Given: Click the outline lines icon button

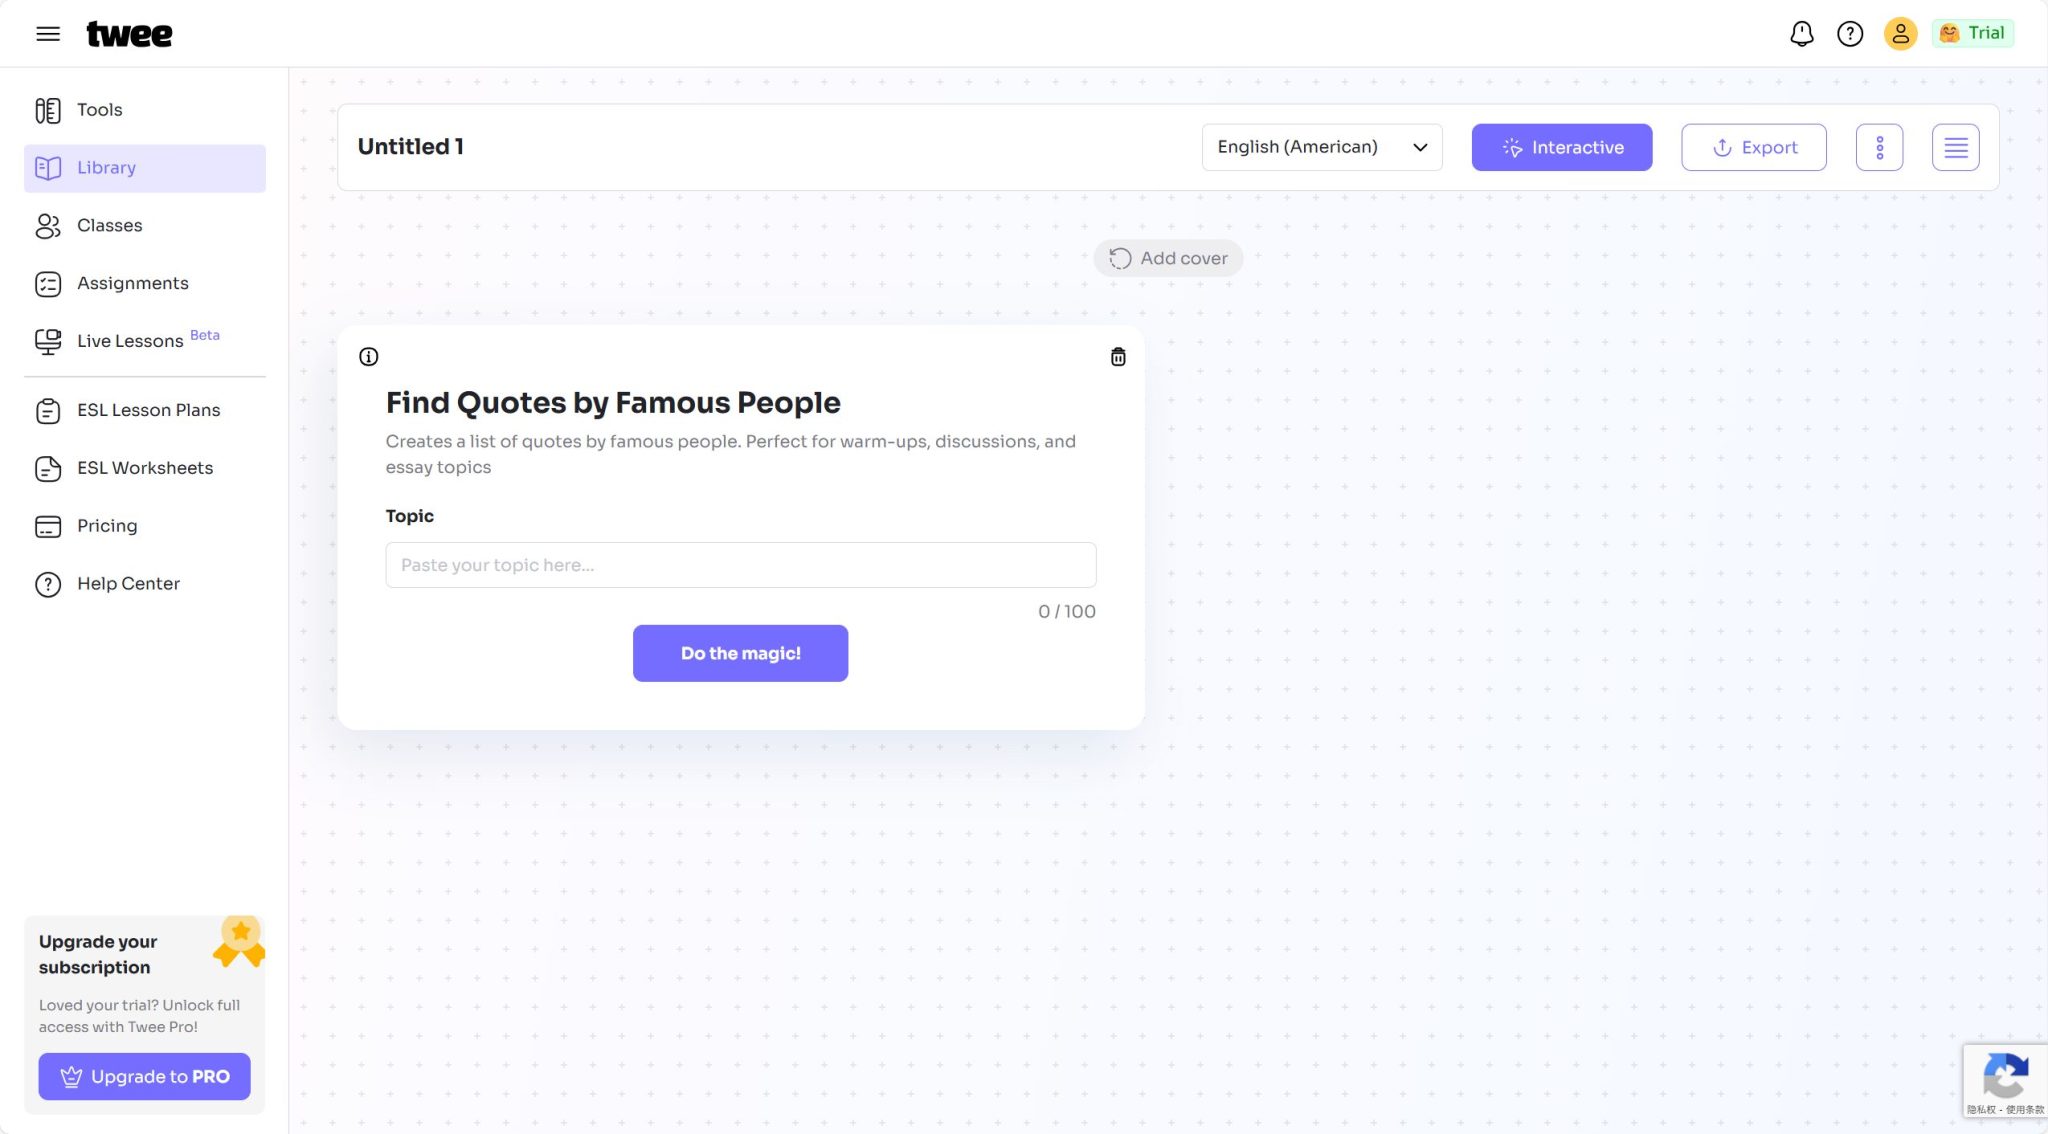Looking at the screenshot, I should point(1955,148).
